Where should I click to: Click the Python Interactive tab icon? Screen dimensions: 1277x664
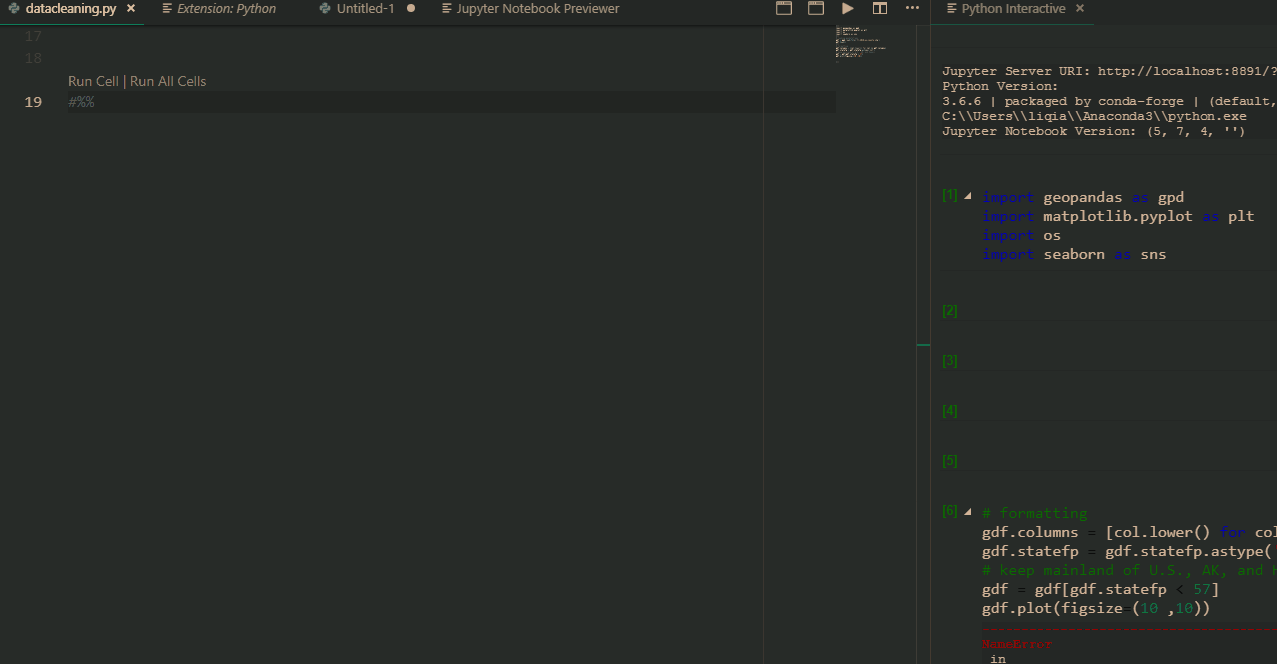951,9
